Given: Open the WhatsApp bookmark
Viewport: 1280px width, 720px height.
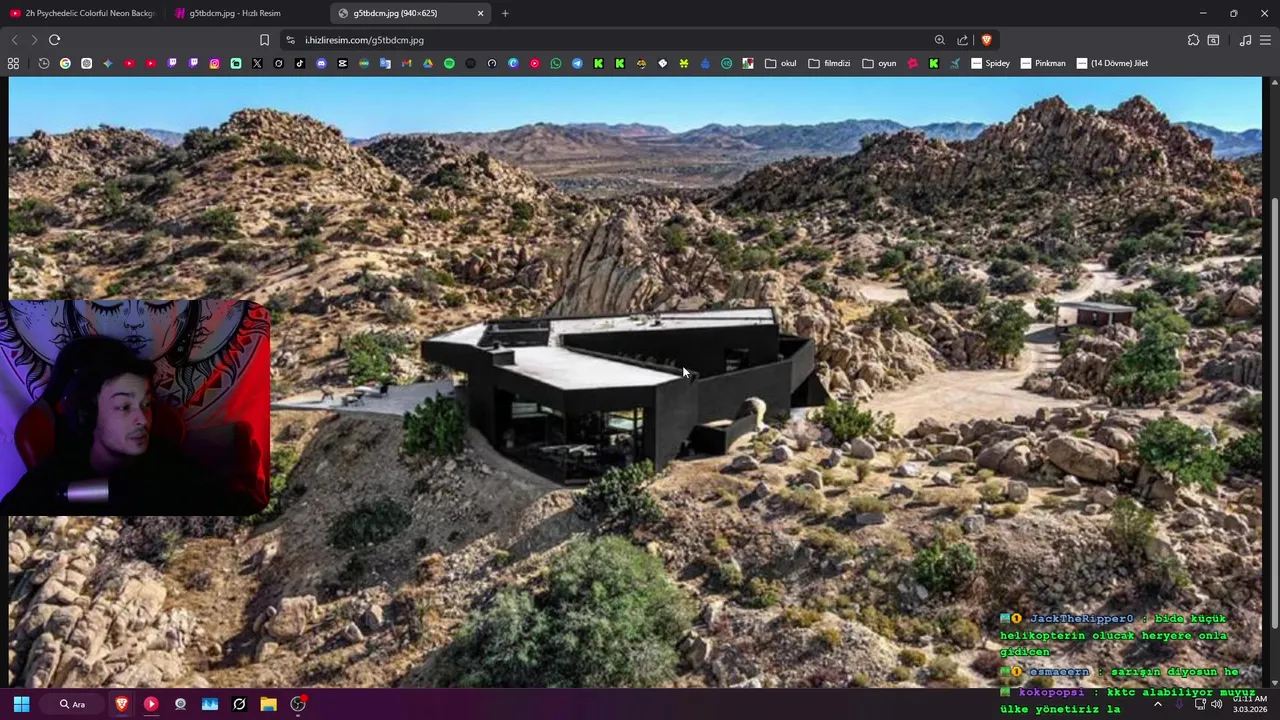Looking at the screenshot, I should pos(556,63).
